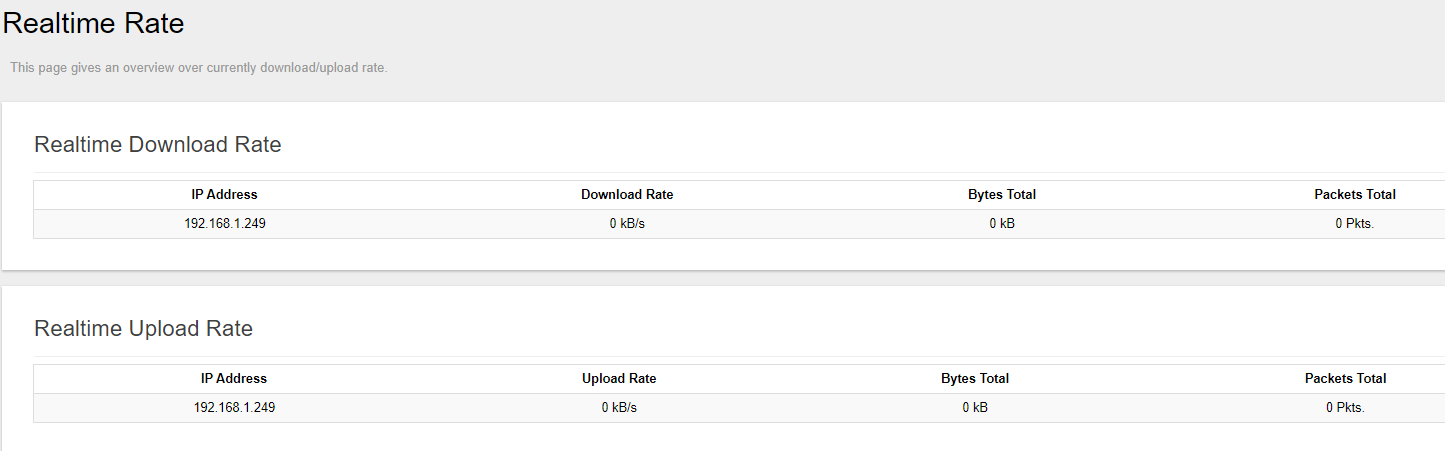Click the Download Rate column header
1445x451 pixels.
[x=627, y=195]
